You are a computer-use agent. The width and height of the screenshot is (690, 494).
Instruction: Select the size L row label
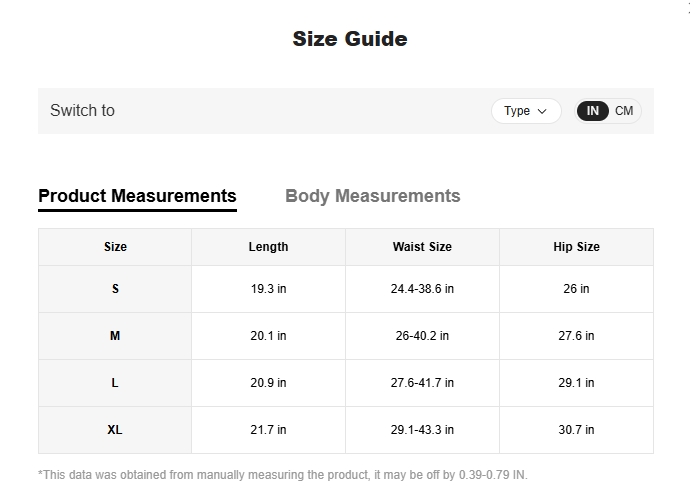click(115, 383)
